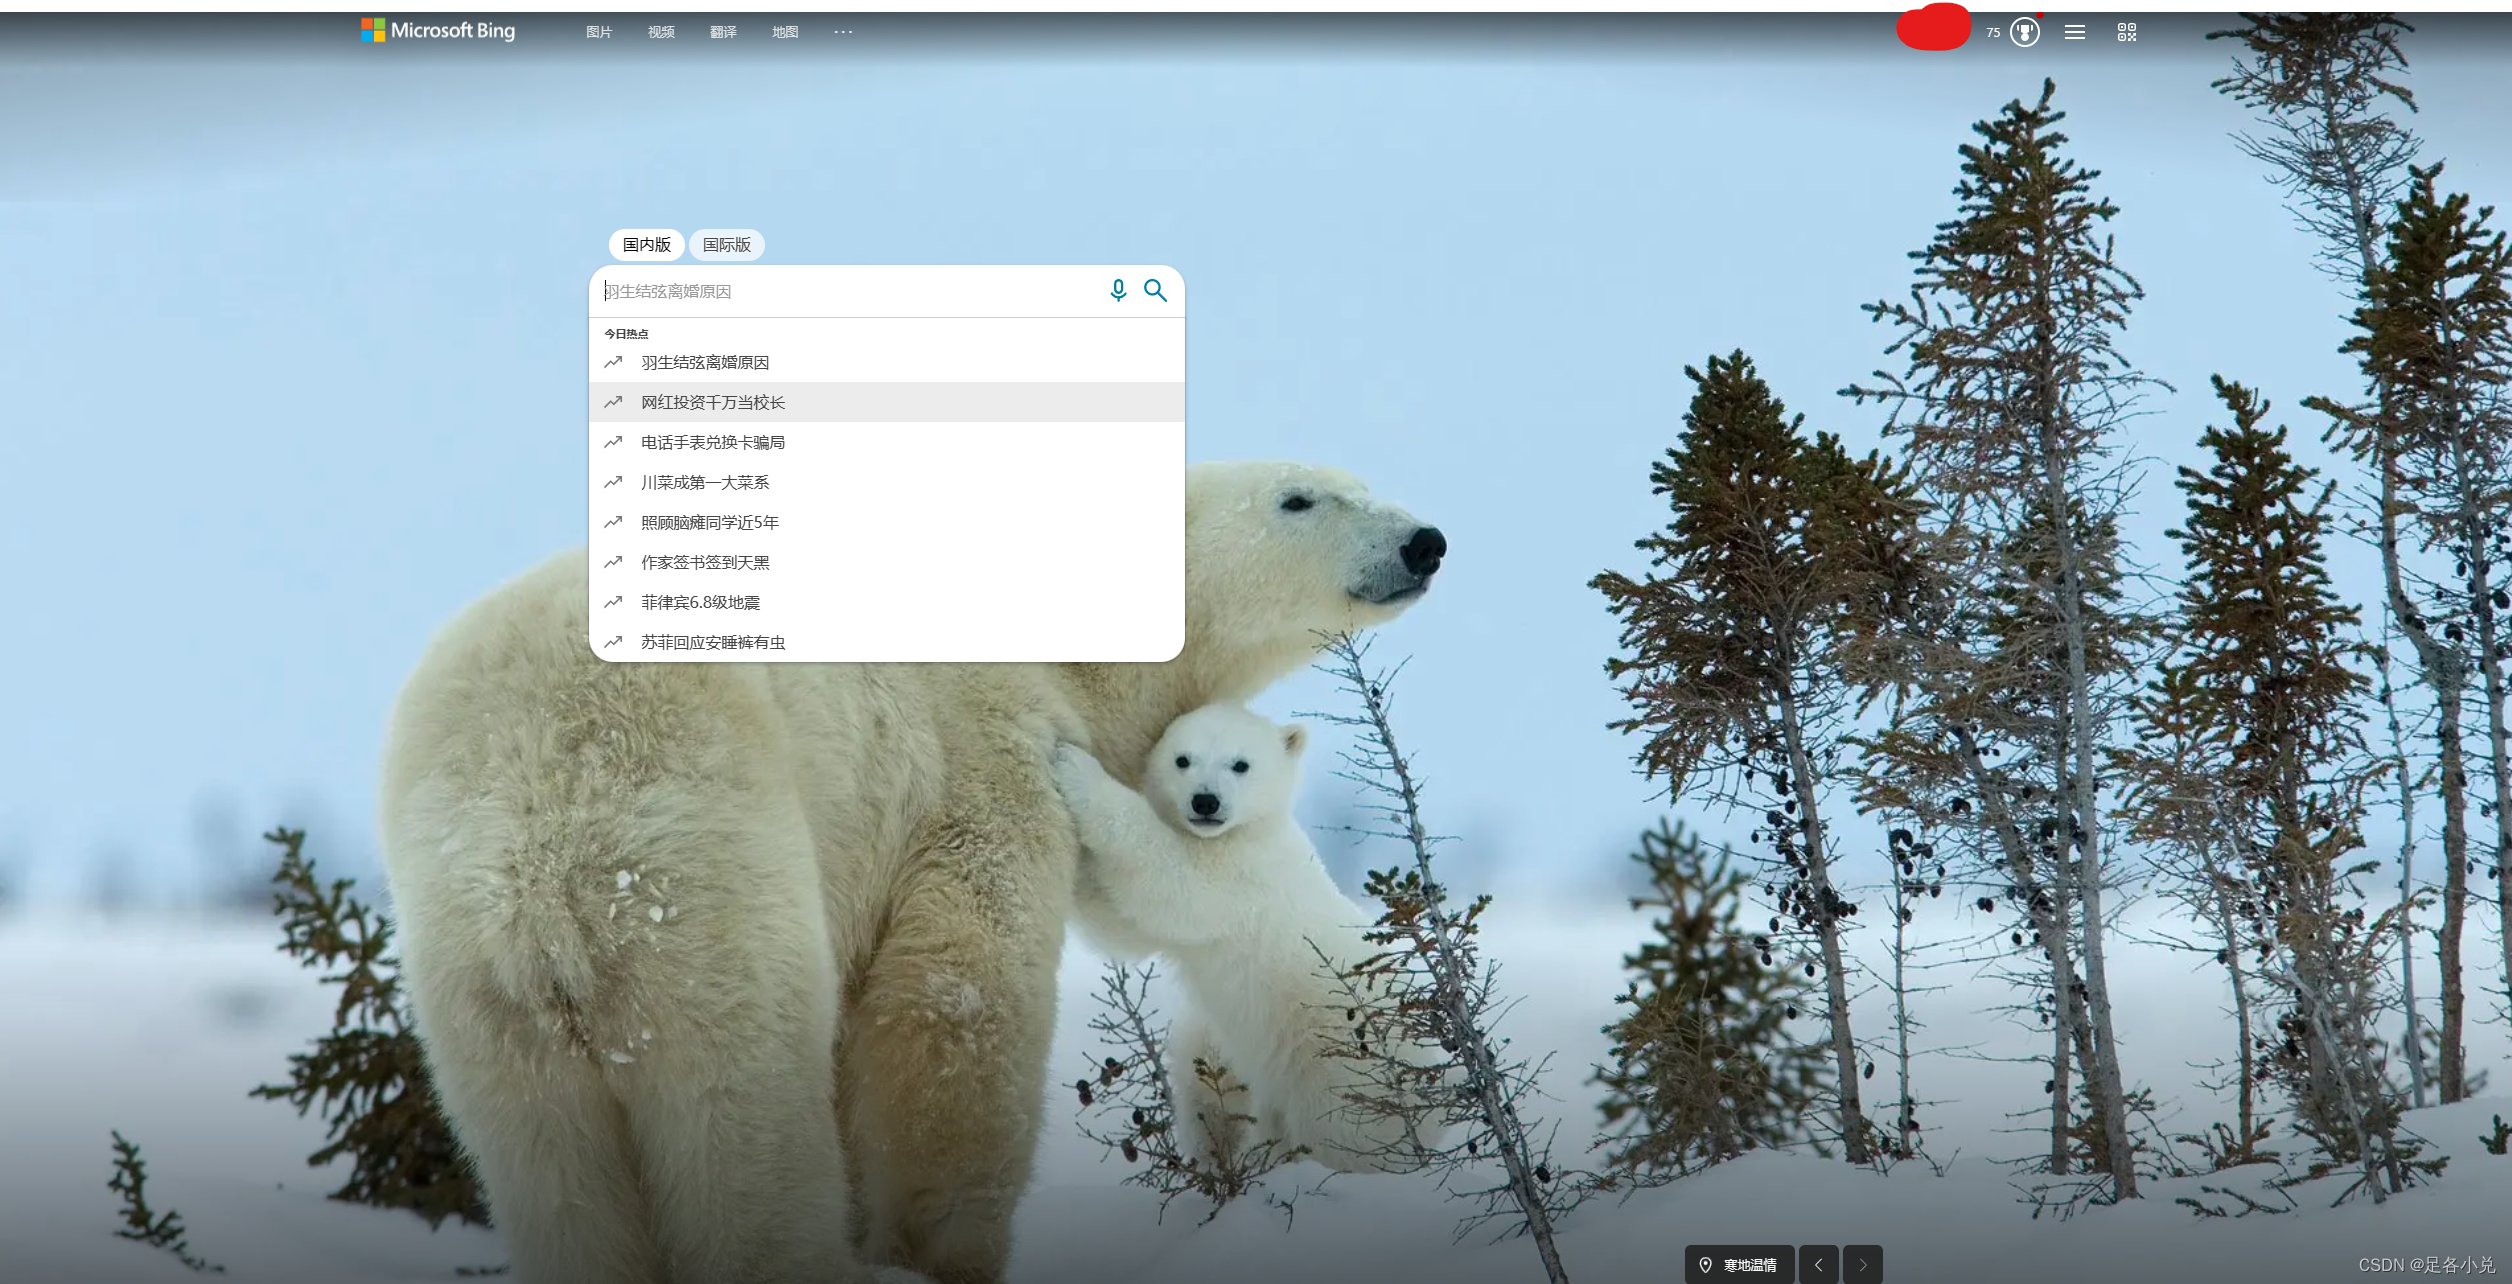
Task: Expand the more options ellipsis menu
Action: click(843, 32)
